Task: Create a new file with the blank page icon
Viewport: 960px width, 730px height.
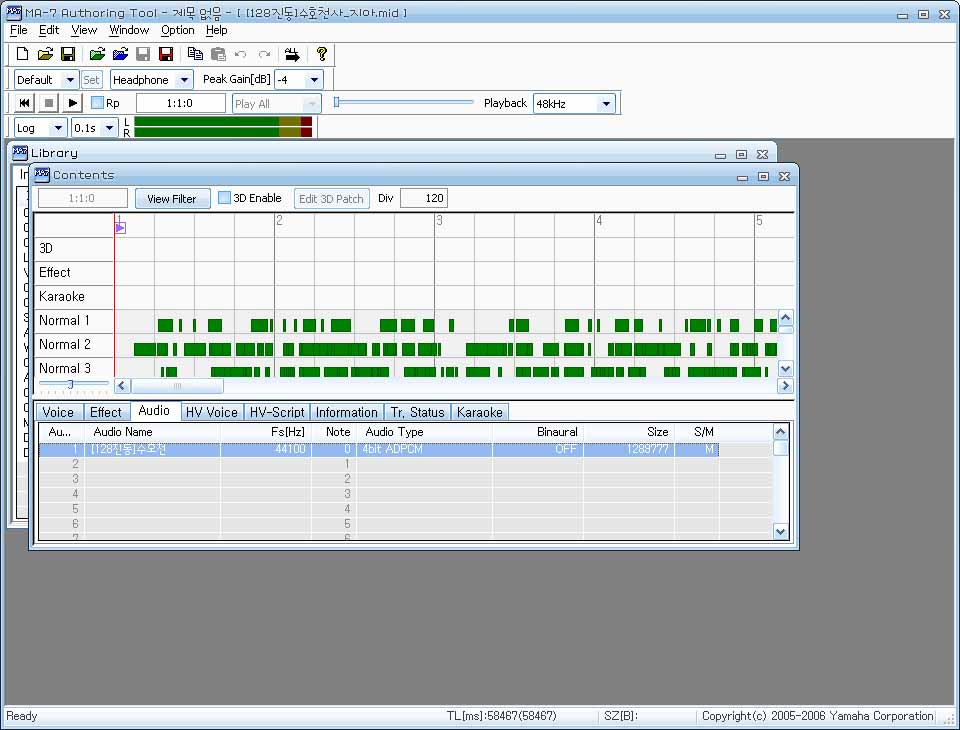Action: pyautogui.click(x=23, y=54)
